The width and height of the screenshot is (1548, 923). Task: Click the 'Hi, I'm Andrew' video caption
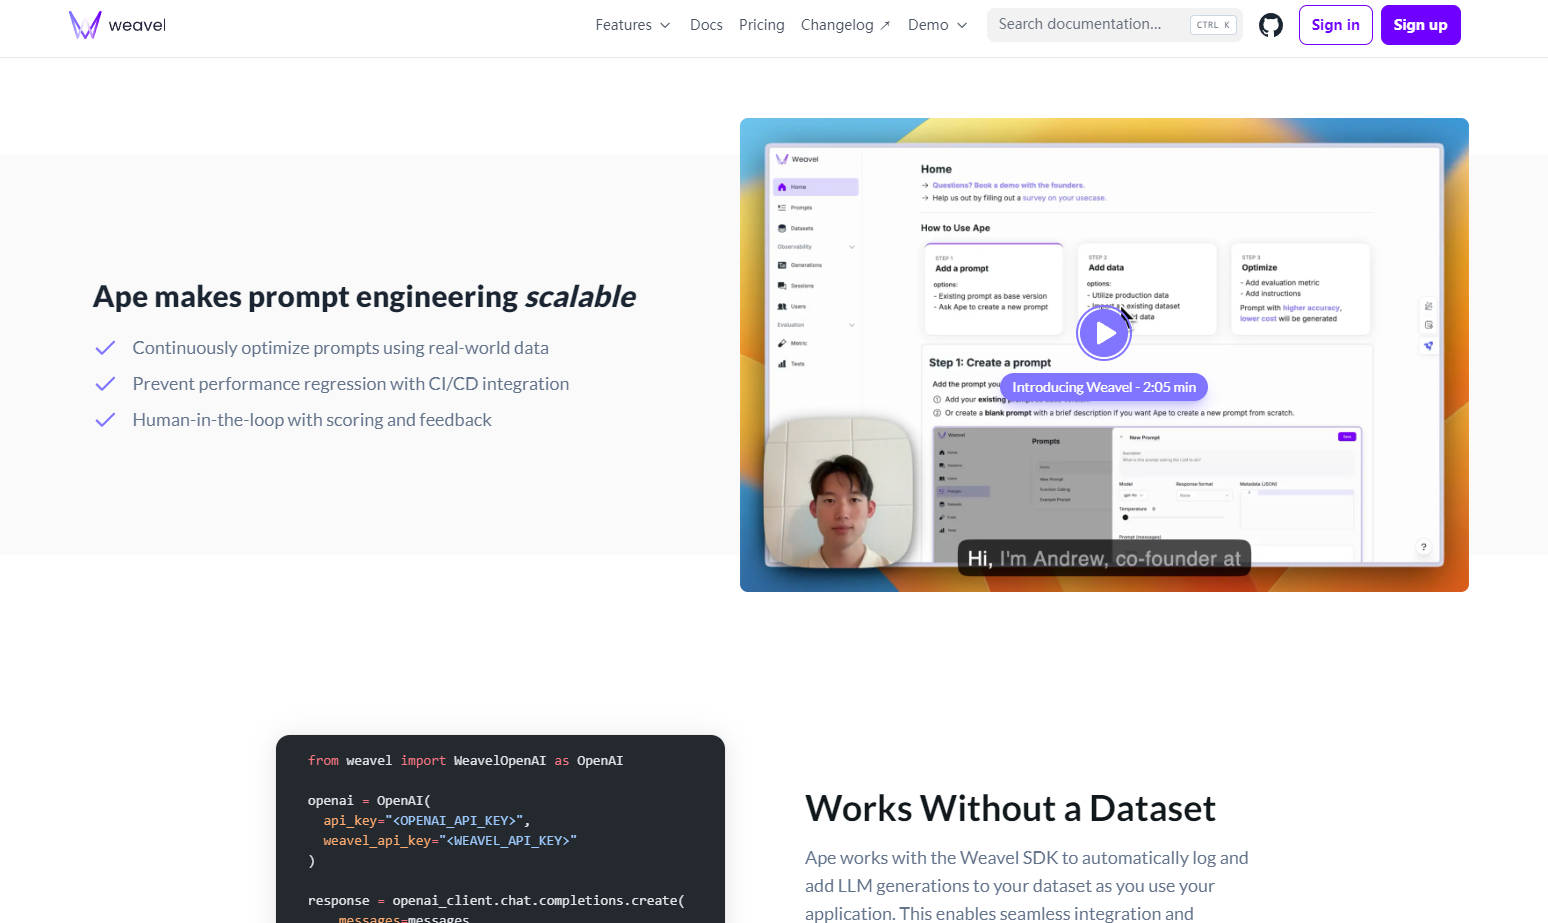1104,558
